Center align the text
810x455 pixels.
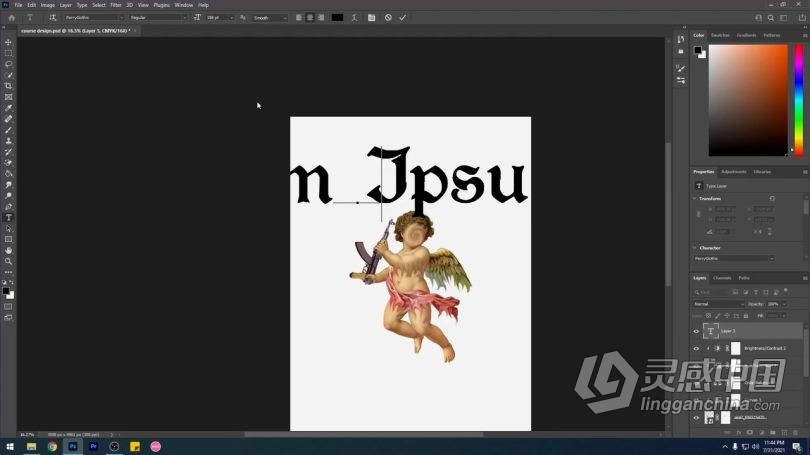[x=310, y=18]
